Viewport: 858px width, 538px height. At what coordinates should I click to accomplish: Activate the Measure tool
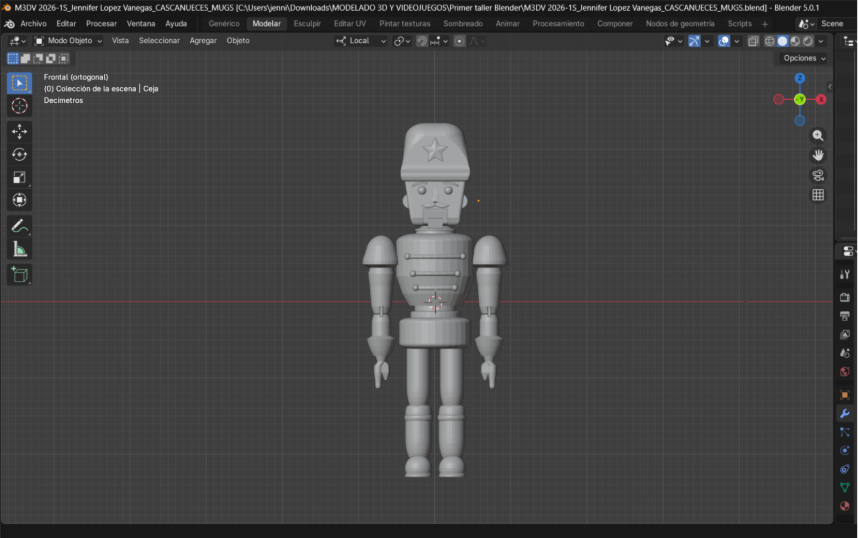19,249
